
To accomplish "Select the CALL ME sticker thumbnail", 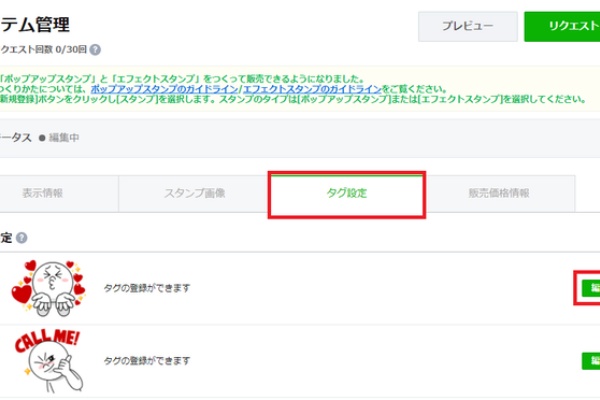I will click(x=48, y=361).
